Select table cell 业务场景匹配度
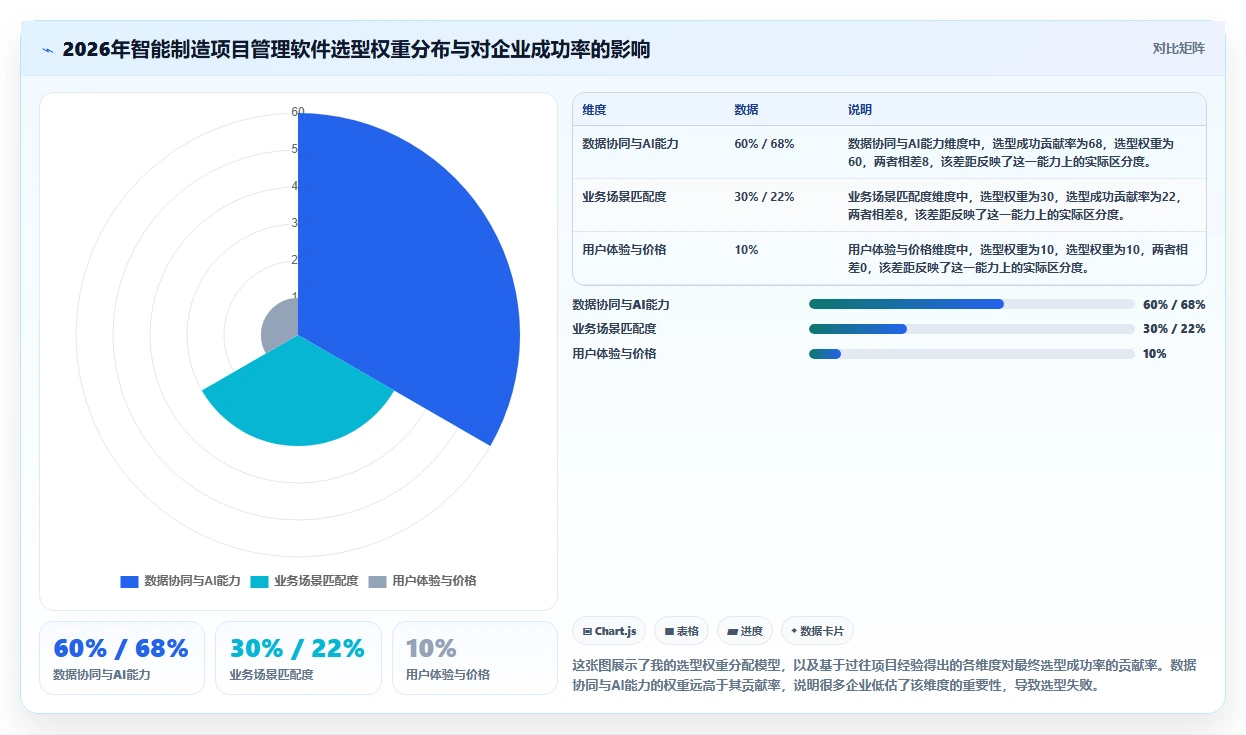This screenshot has width=1246, height=735. coord(624,196)
